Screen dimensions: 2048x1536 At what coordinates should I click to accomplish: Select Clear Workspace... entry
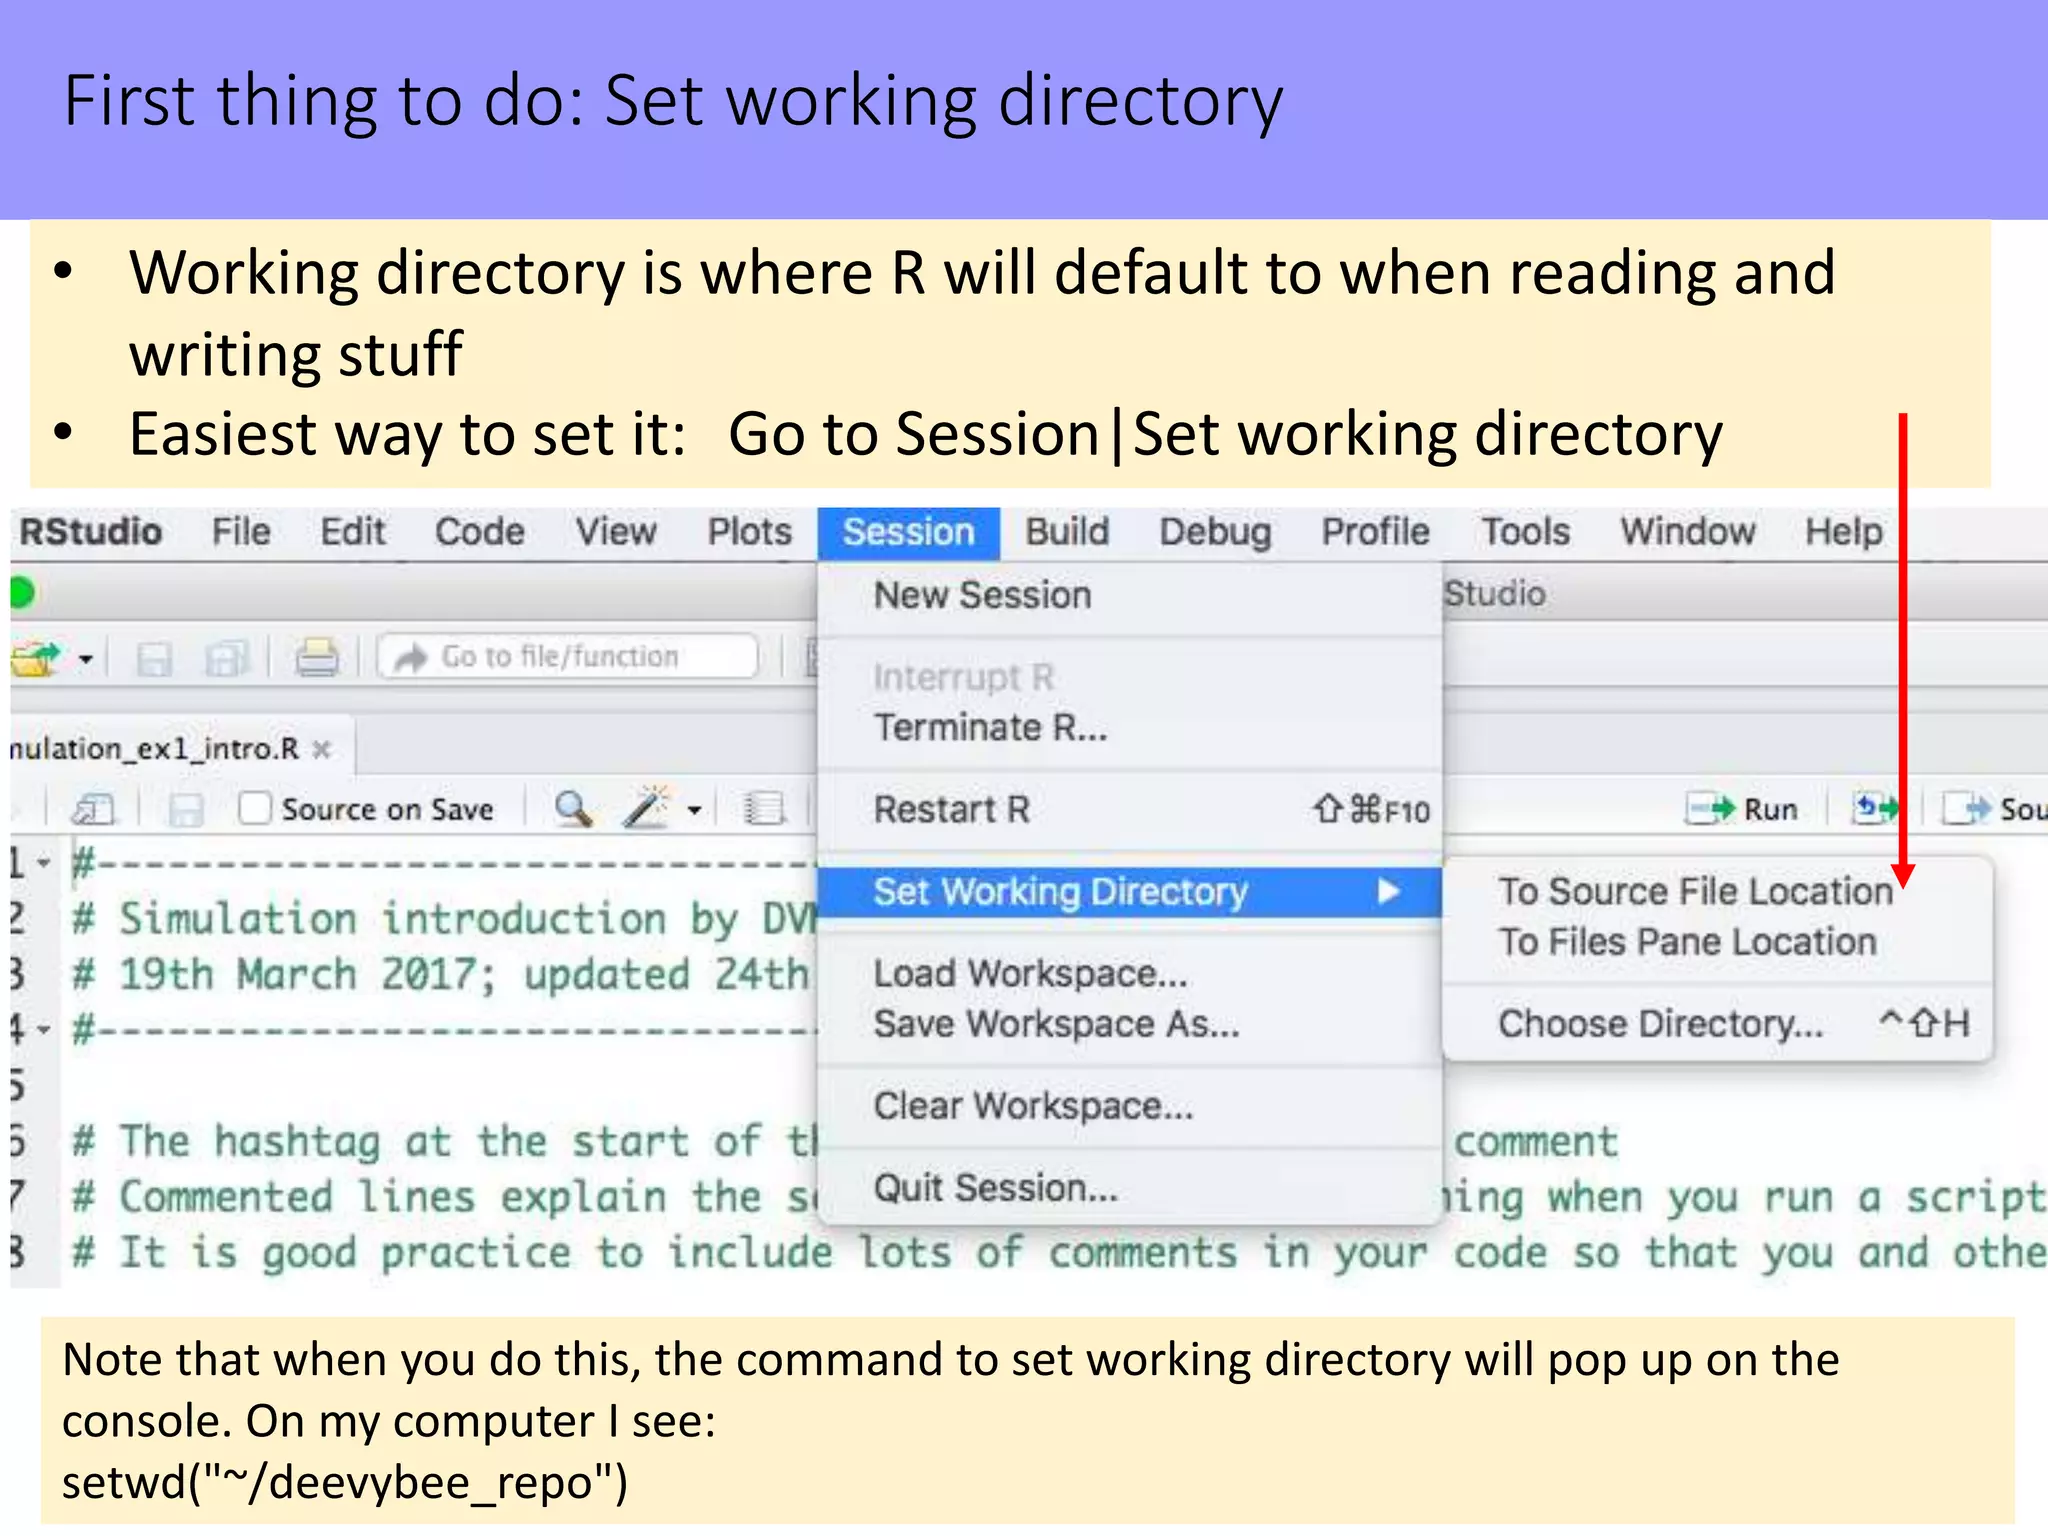1130,1106
